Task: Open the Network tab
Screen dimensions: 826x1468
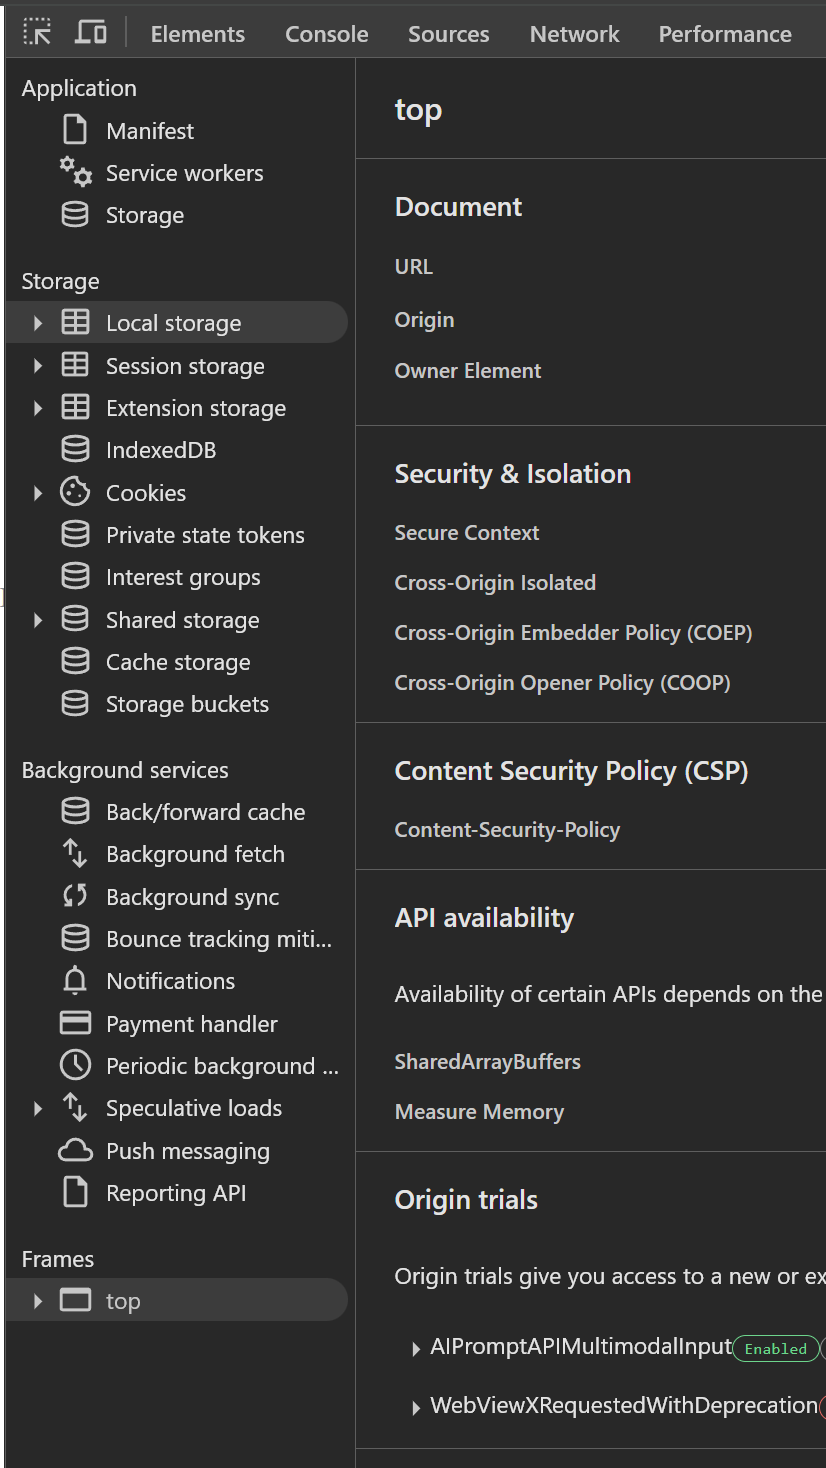Action: tap(574, 34)
